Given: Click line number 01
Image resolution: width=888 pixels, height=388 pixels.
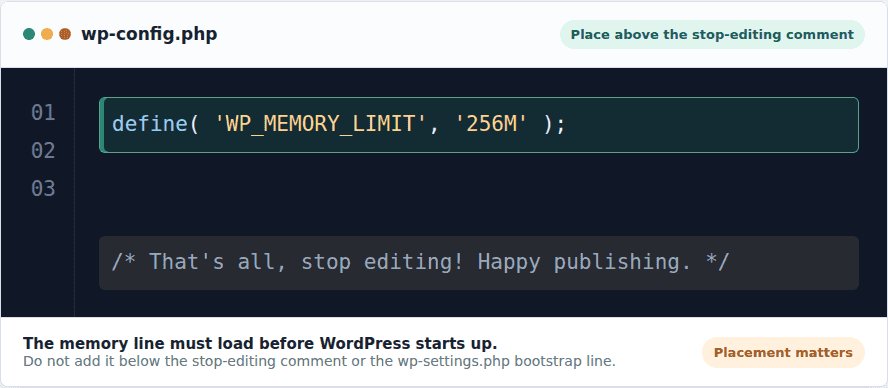Looking at the screenshot, I should 43,113.
